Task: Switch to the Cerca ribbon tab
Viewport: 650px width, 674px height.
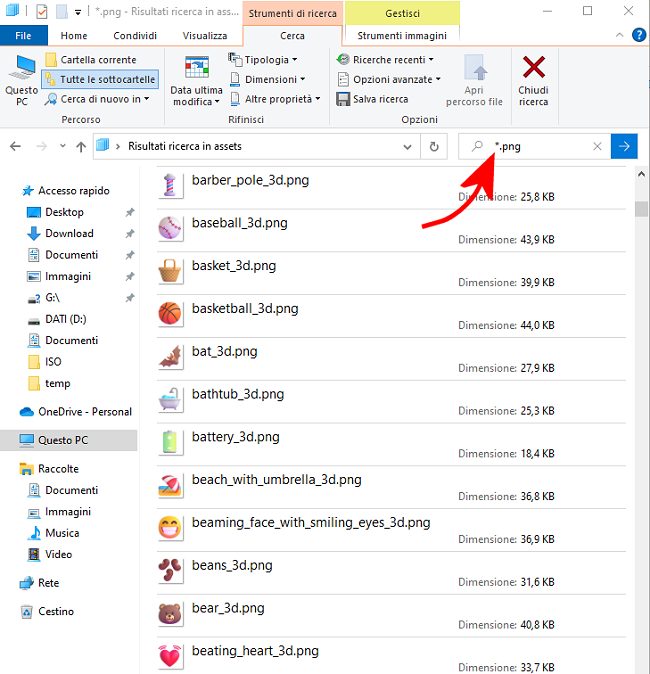Action: 292,36
